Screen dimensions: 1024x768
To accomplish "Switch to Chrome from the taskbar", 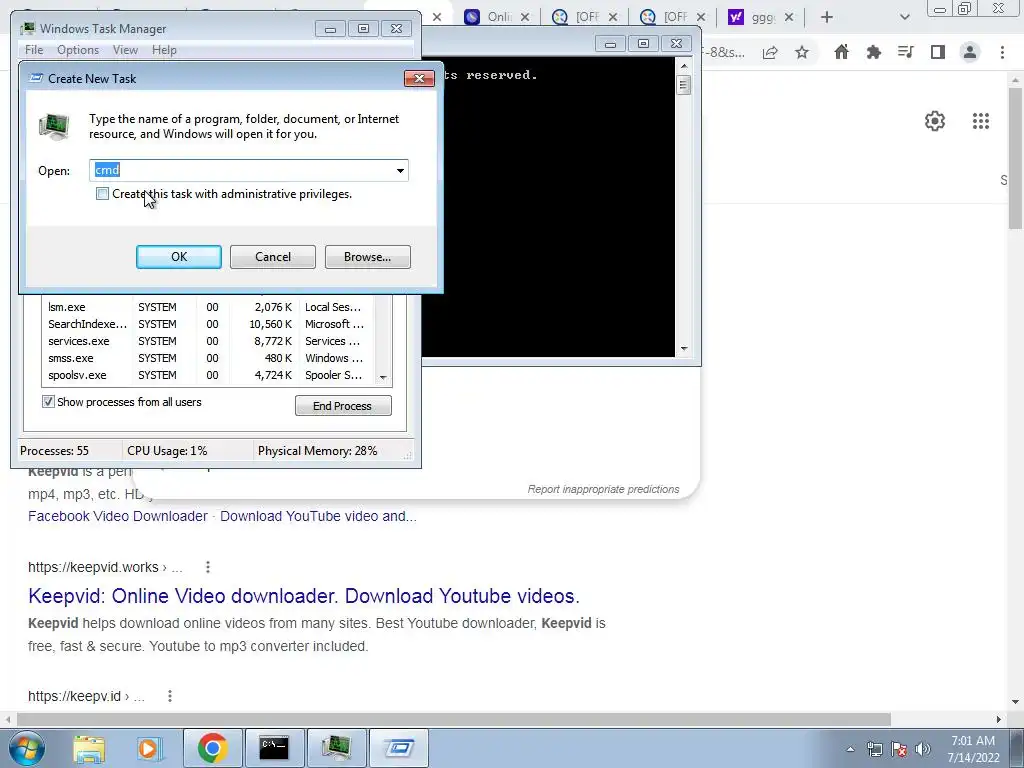I will [212, 748].
